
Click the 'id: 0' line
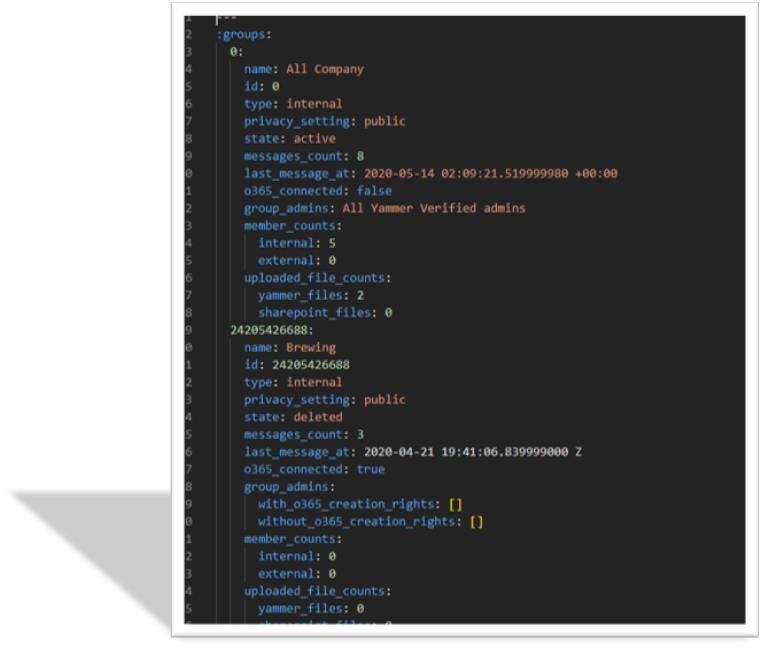(x=261, y=86)
